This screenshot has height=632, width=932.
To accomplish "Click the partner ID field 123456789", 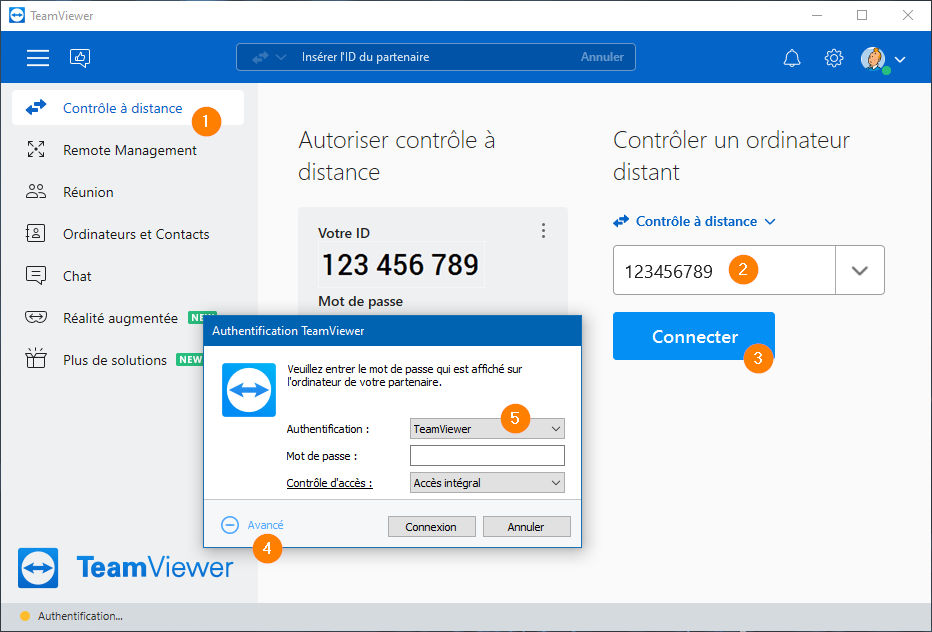I will pos(724,271).
